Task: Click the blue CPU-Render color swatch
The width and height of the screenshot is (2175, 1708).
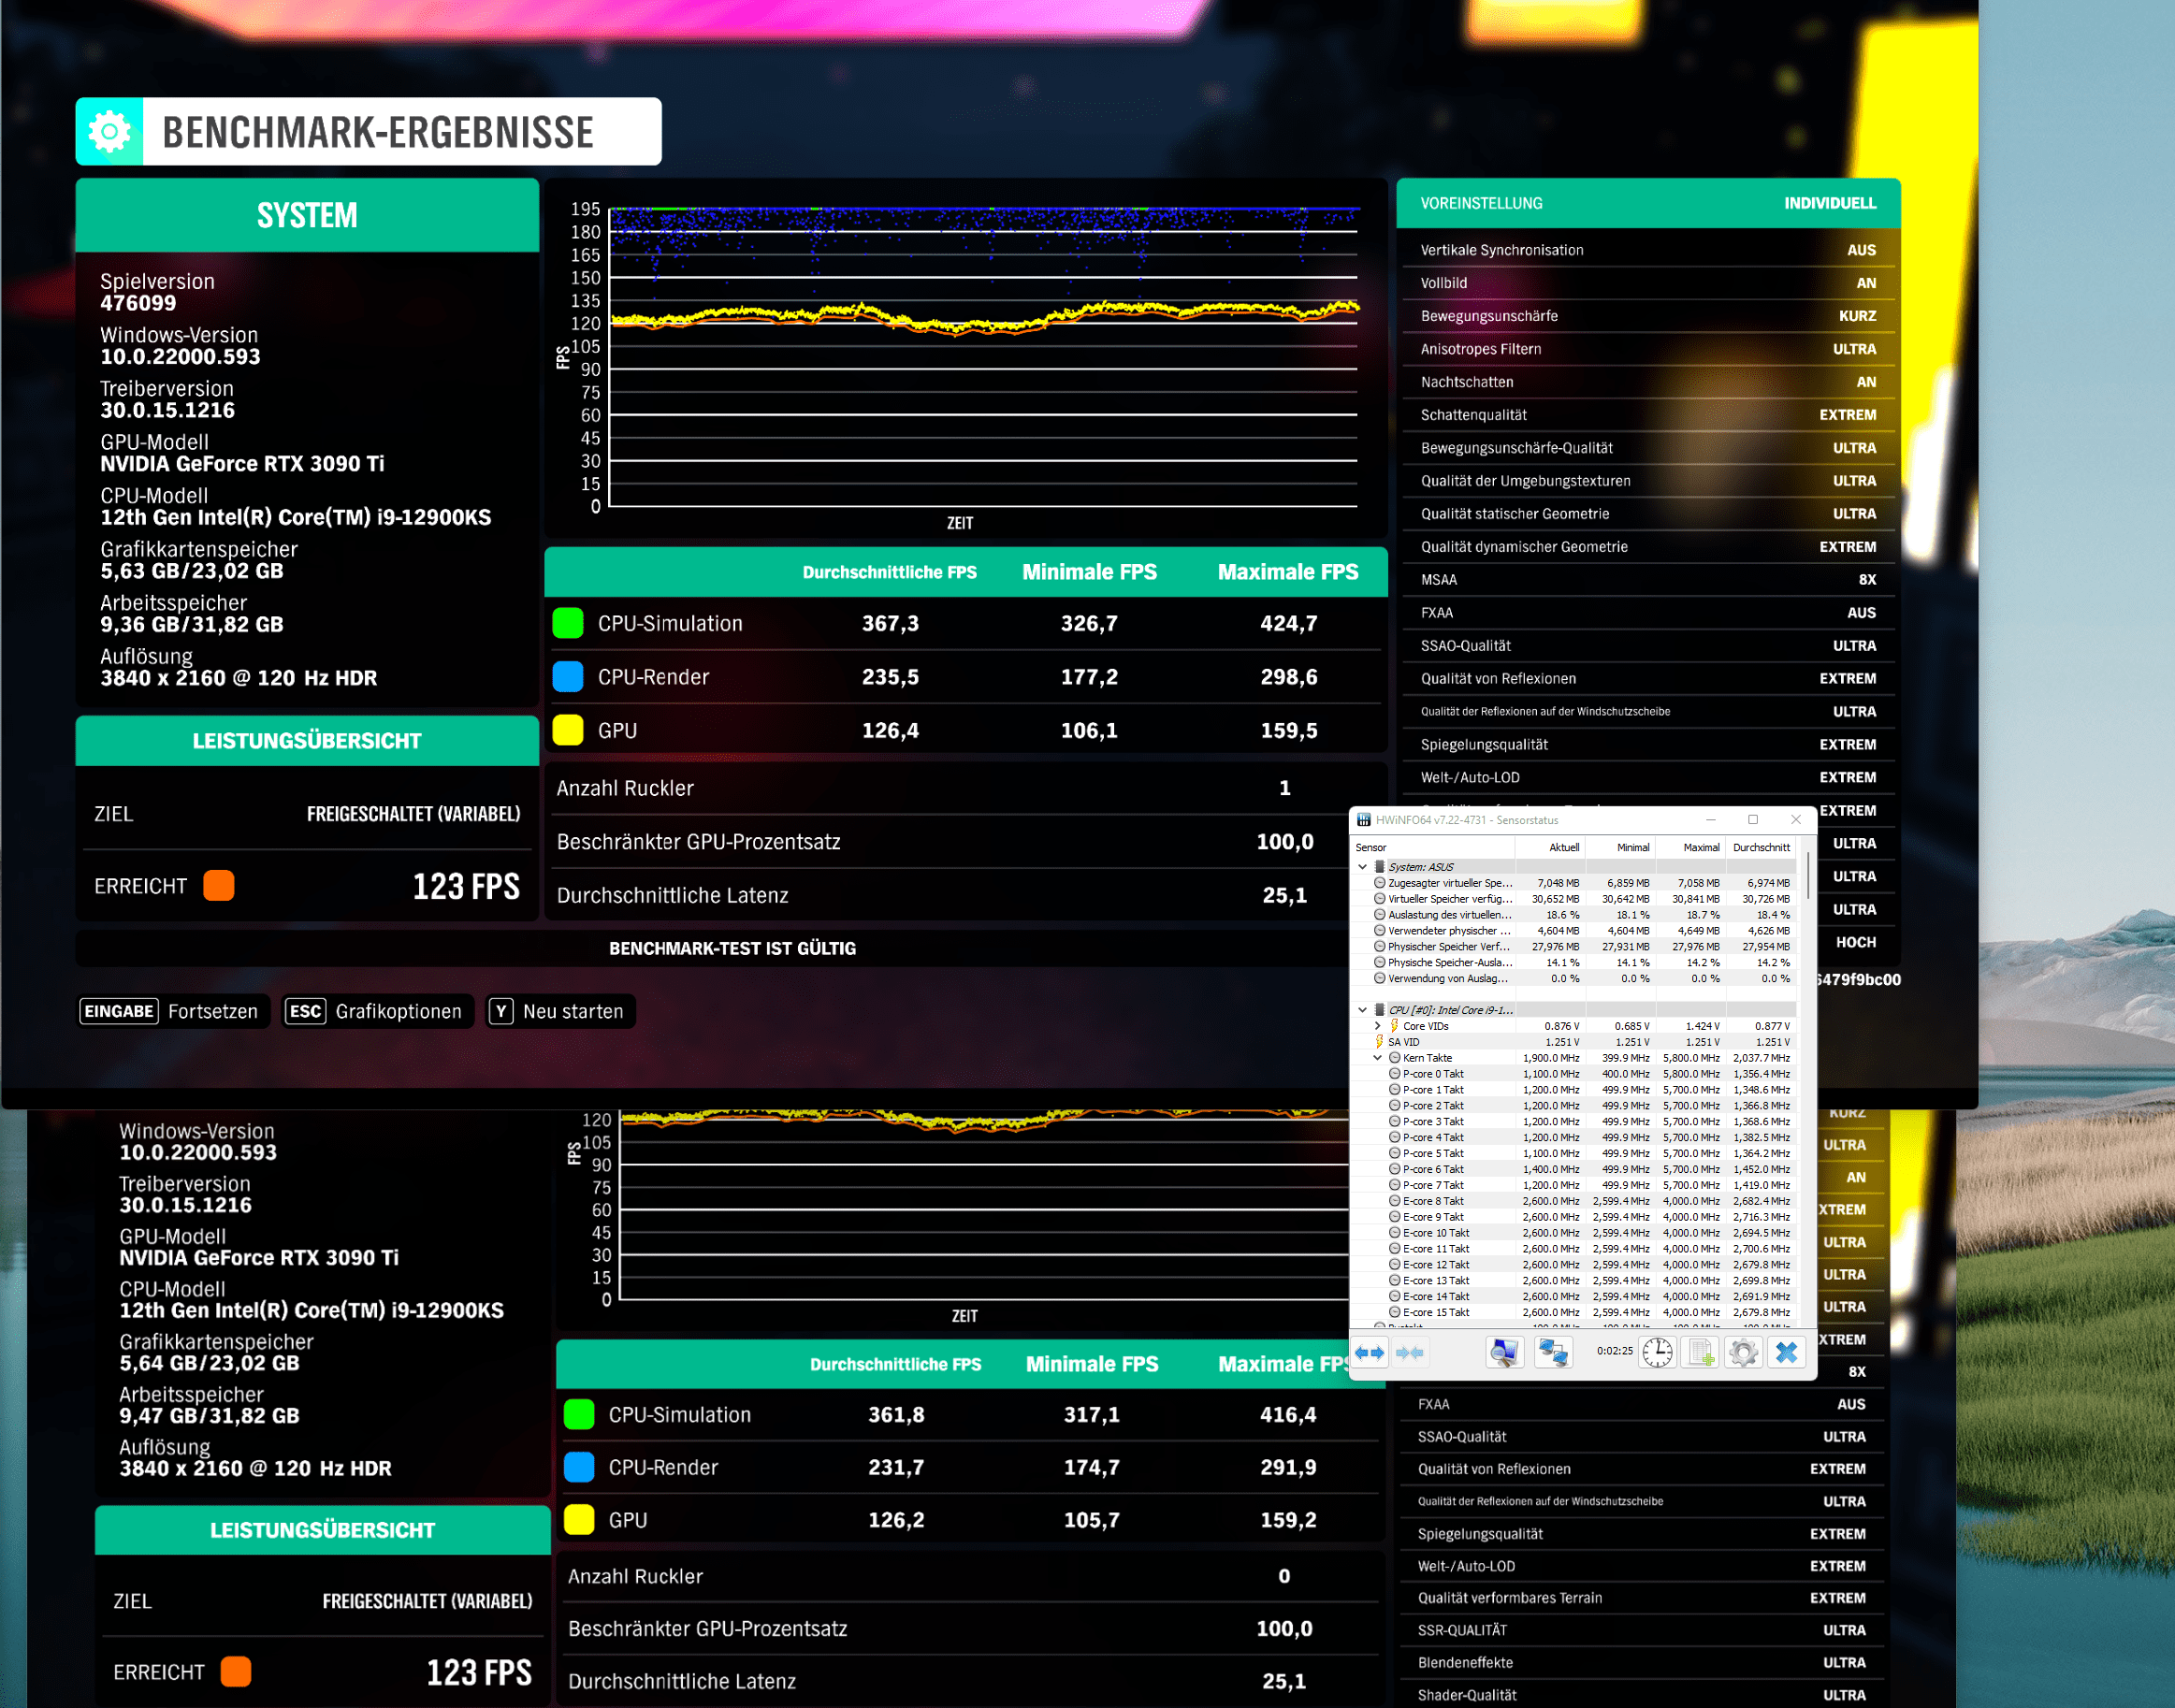Action: coord(568,677)
